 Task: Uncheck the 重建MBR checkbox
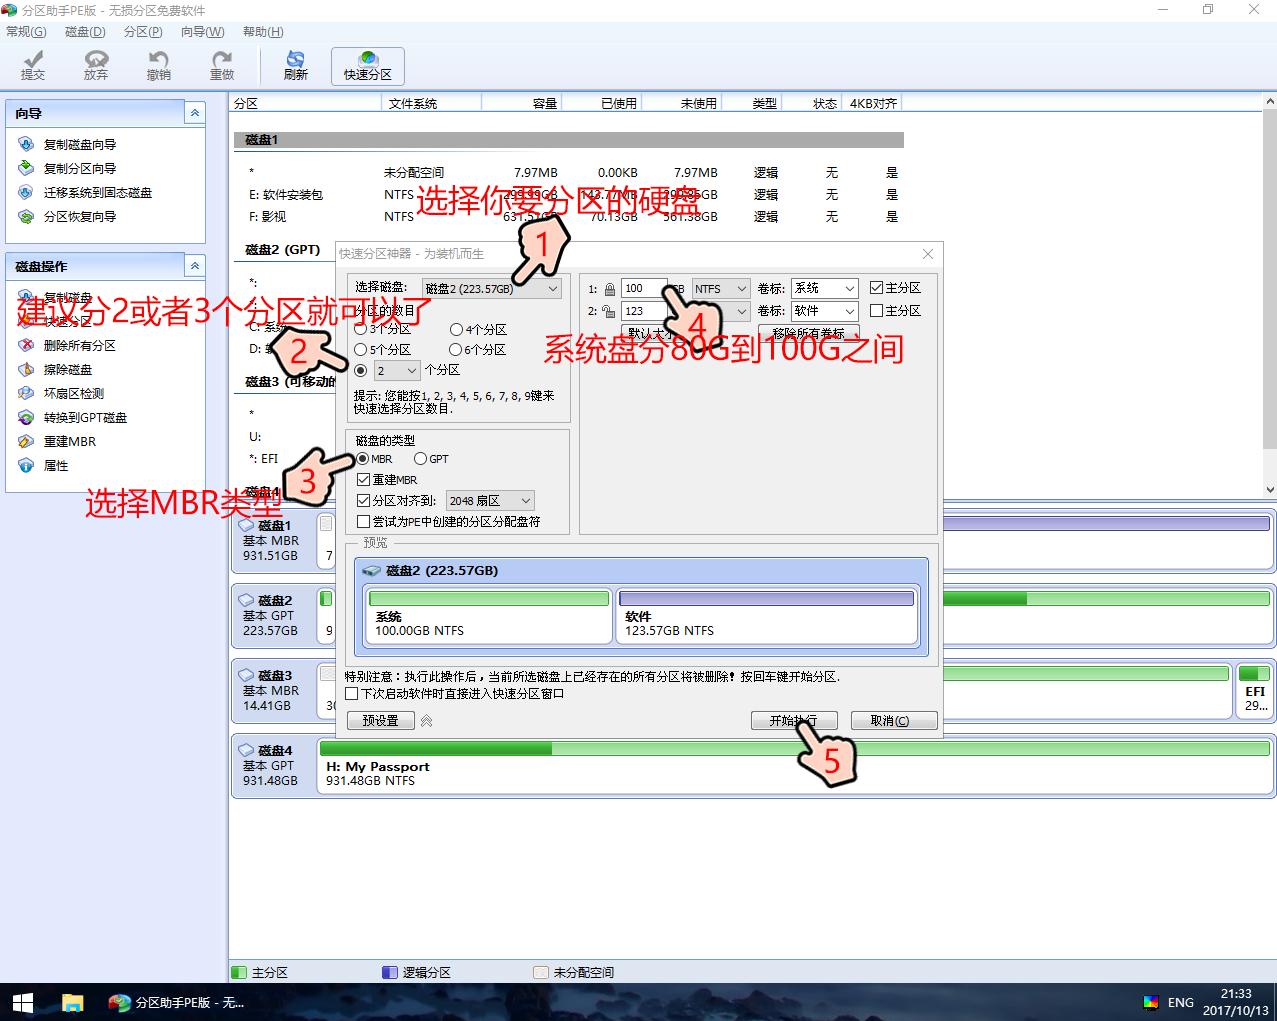click(364, 480)
